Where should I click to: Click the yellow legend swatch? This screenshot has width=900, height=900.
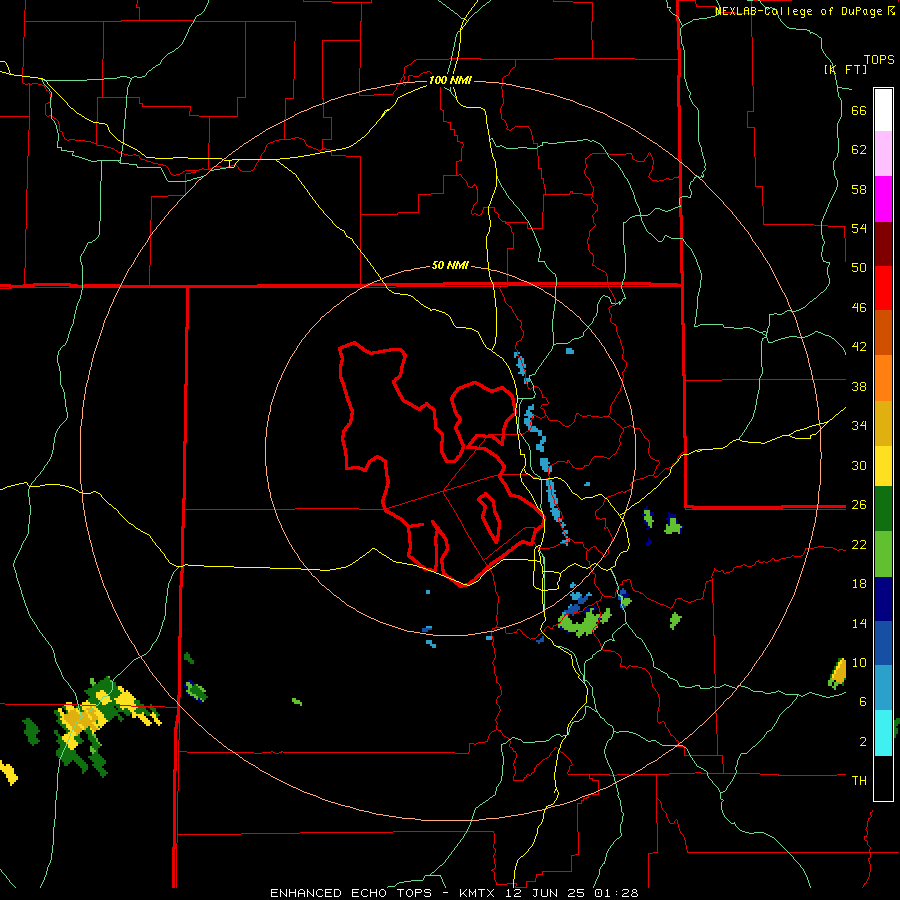883,466
